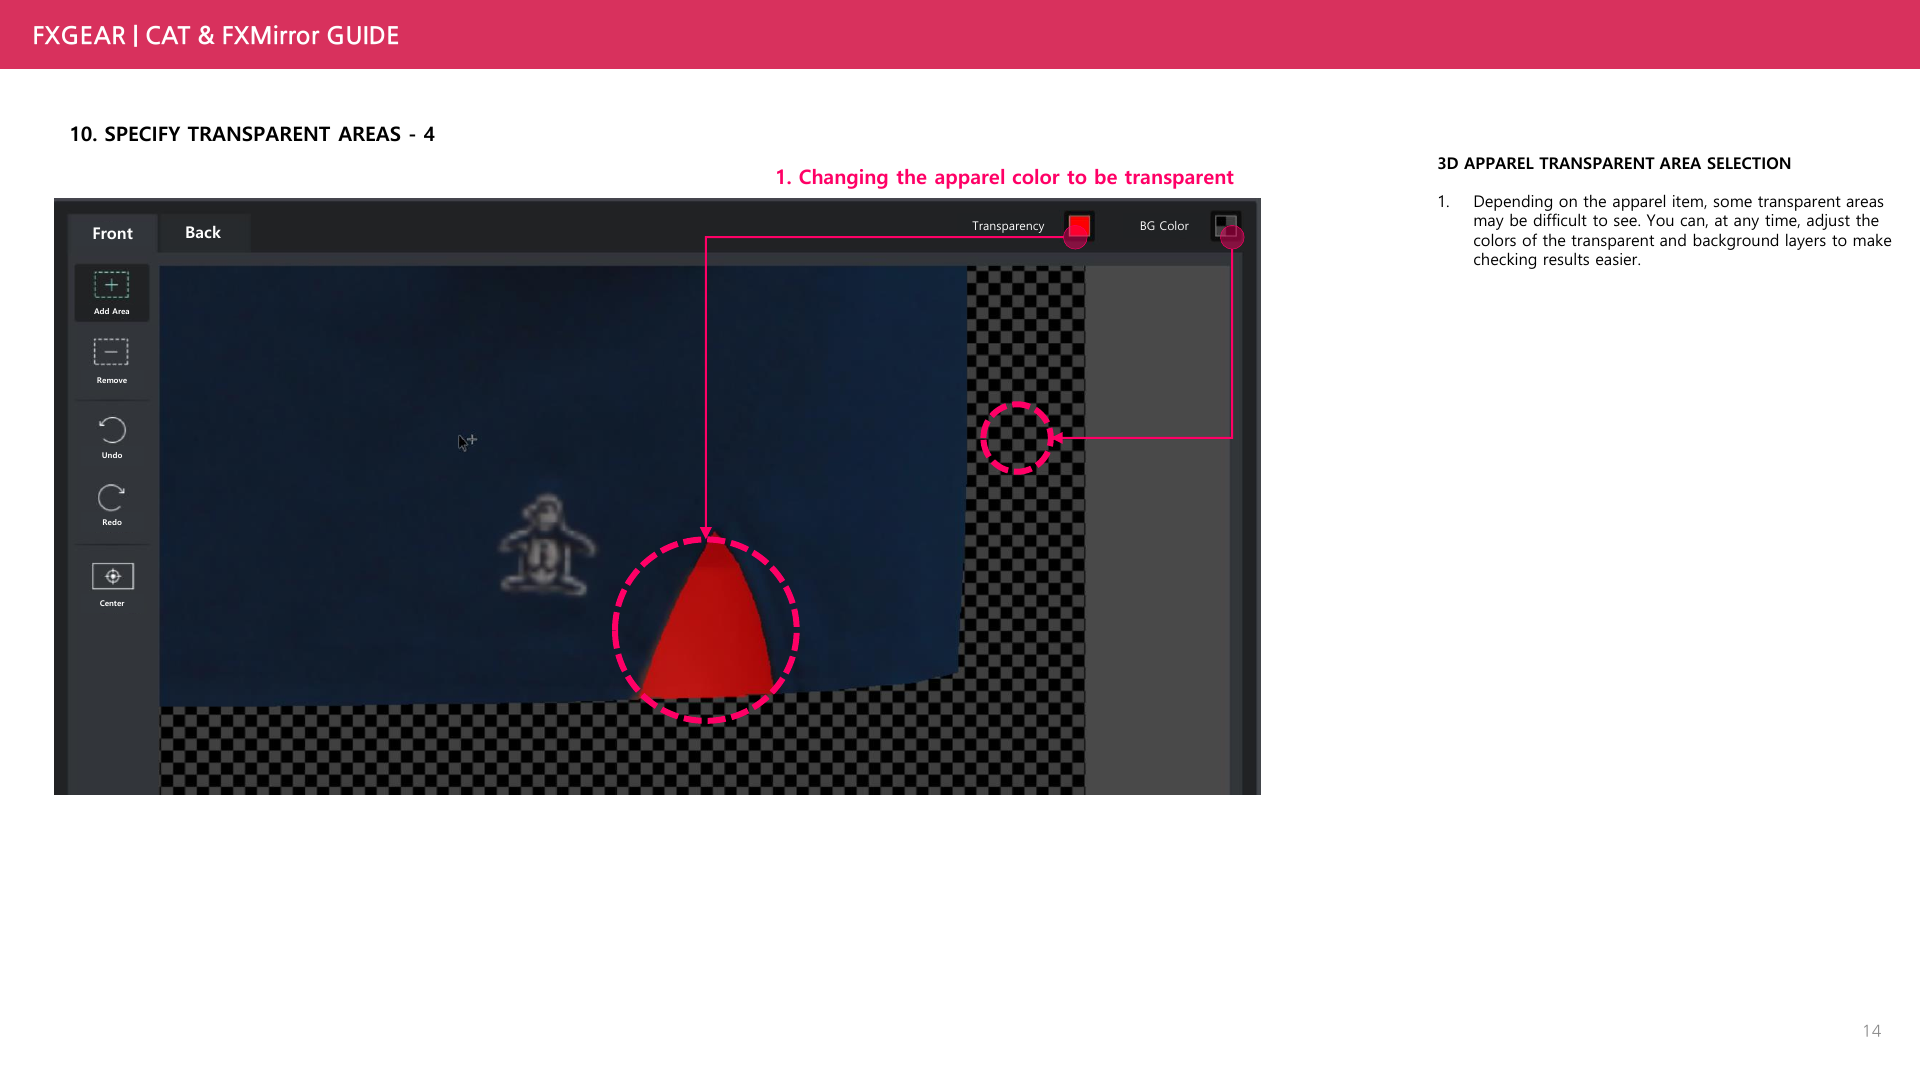Click "3D APPAREL TRANSPARENT AREA SELECTION" heading
Viewport: 1920px width, 1080px height.
click(1614, 163)
